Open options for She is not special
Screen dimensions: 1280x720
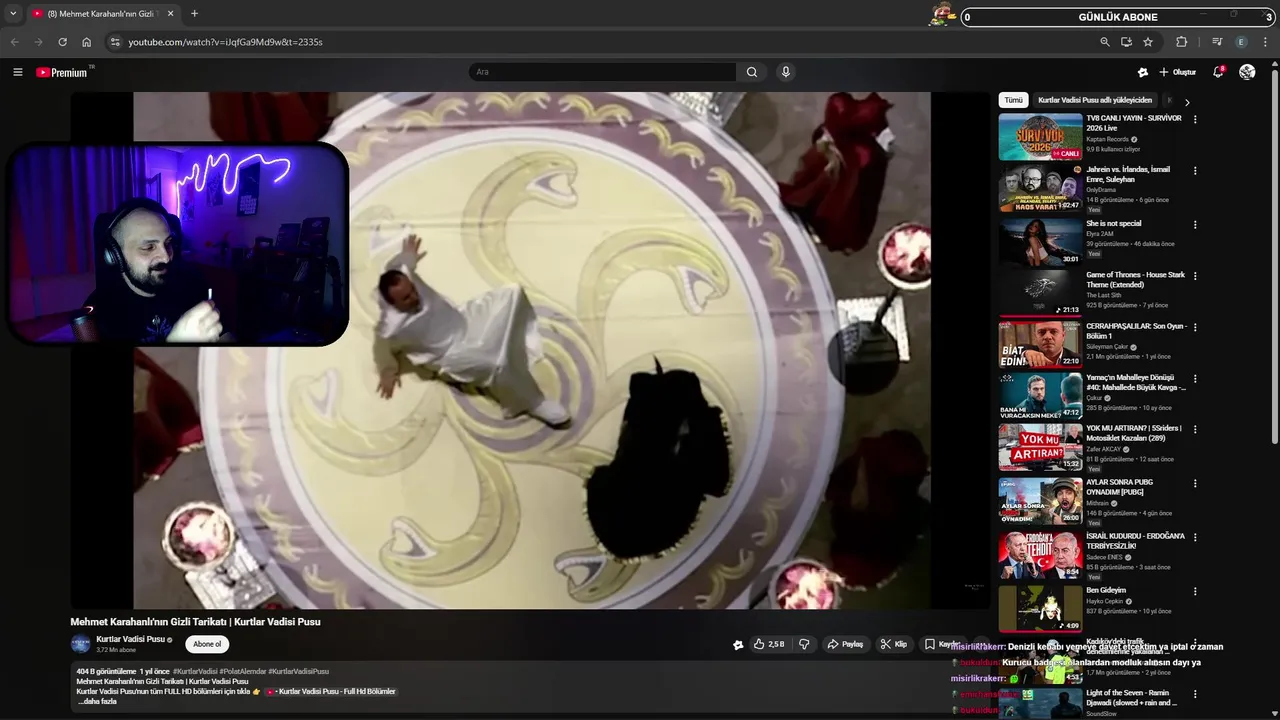pyautogui.click(x=1195, y=224)
